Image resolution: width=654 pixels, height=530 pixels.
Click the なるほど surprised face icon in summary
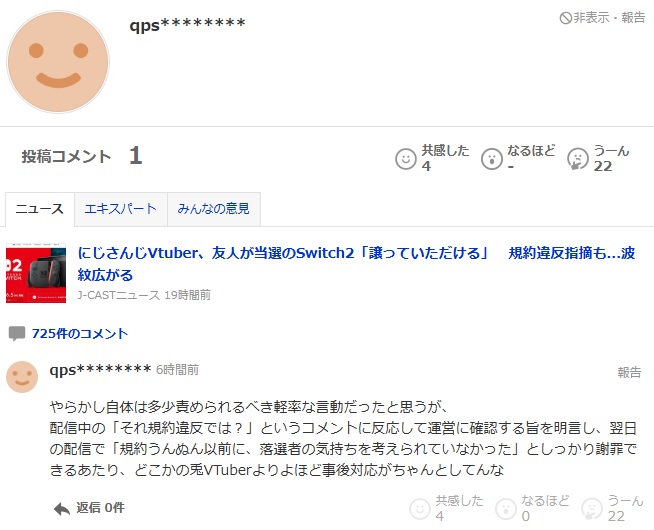point(492,159)
